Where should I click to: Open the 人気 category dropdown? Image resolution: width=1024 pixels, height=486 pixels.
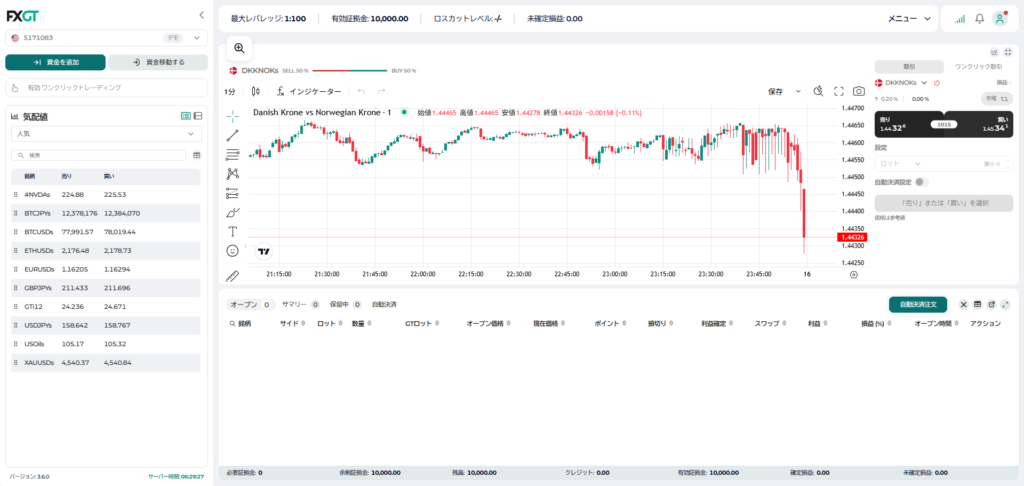[106, 133]
